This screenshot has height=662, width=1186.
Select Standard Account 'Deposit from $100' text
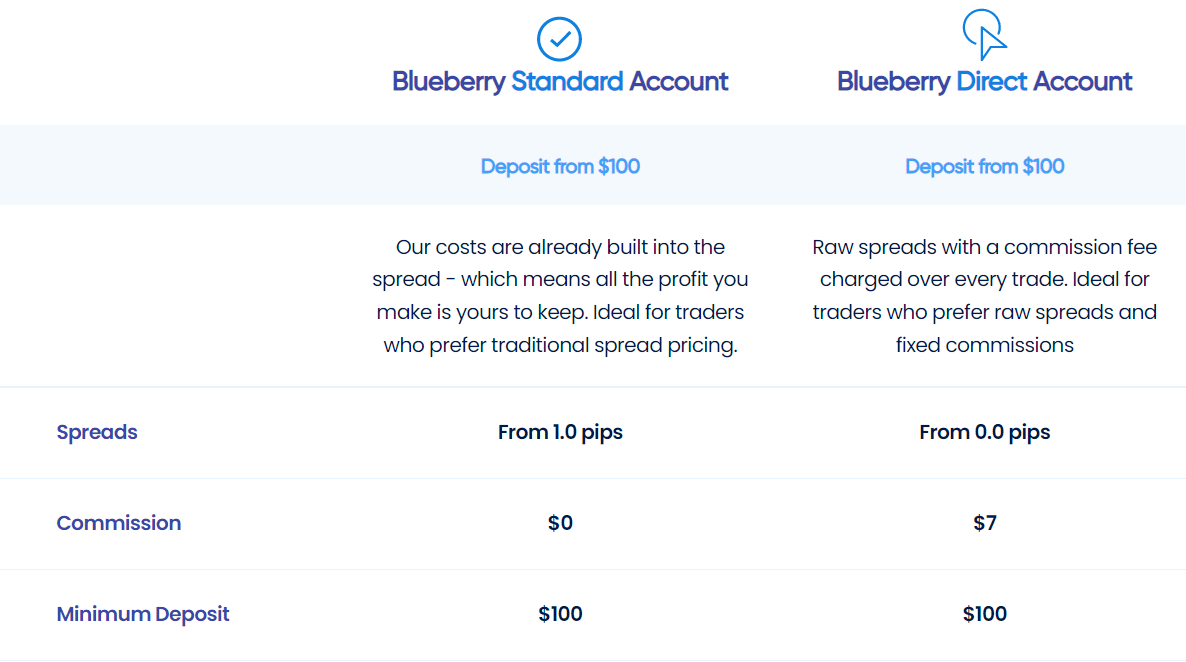[x=560, y=166]
